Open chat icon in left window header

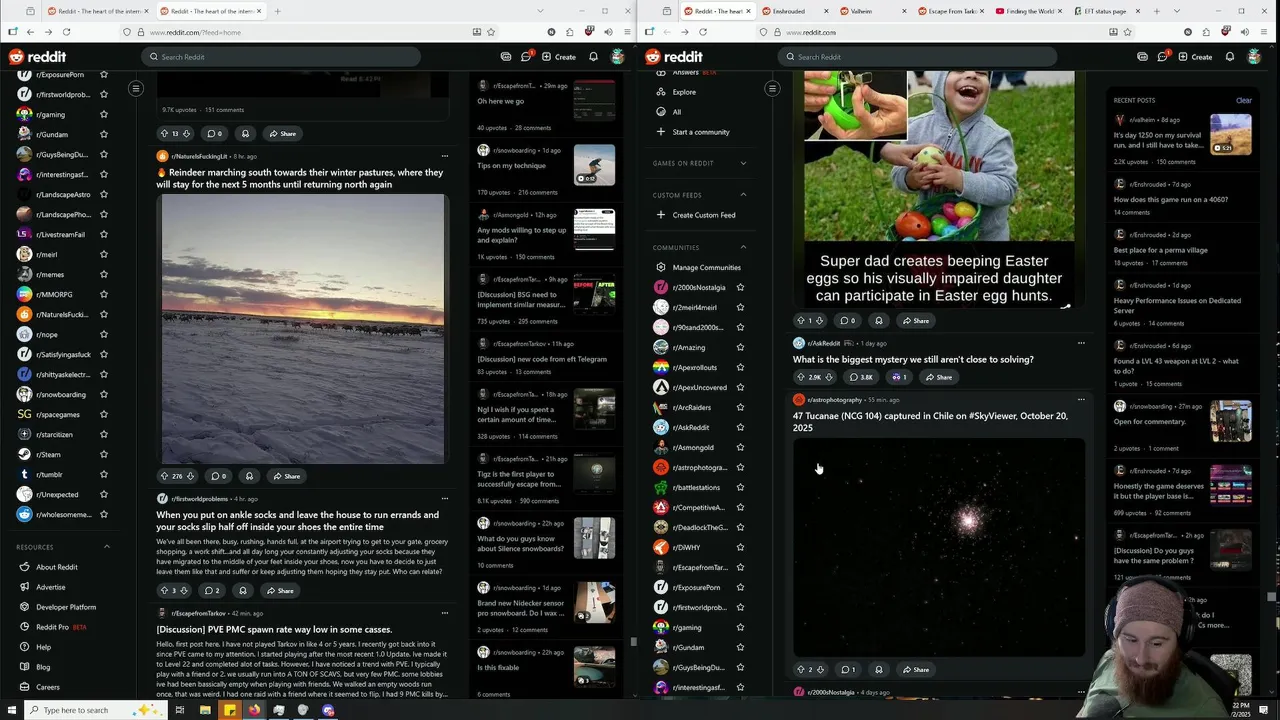526,57
